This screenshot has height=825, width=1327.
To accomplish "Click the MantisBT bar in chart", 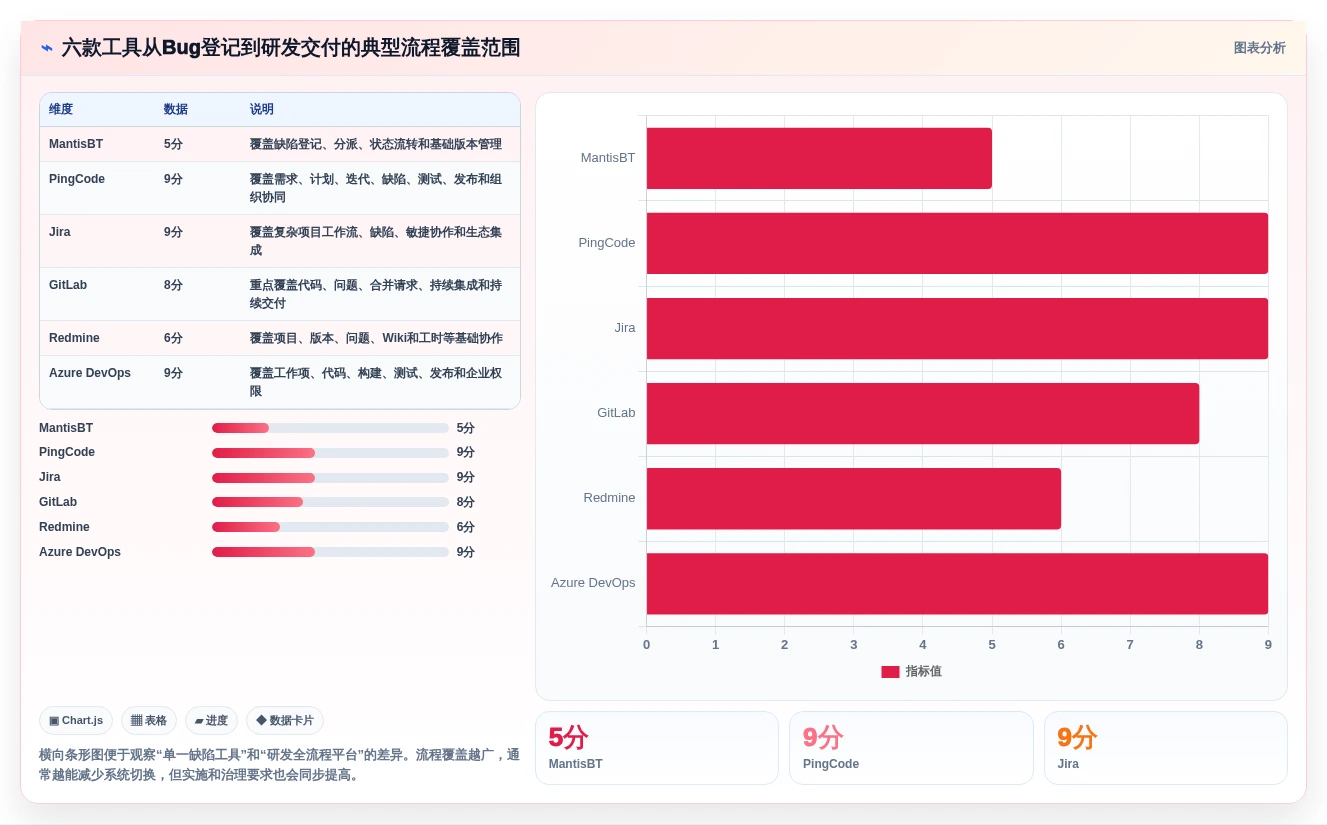I will [819, 158].
